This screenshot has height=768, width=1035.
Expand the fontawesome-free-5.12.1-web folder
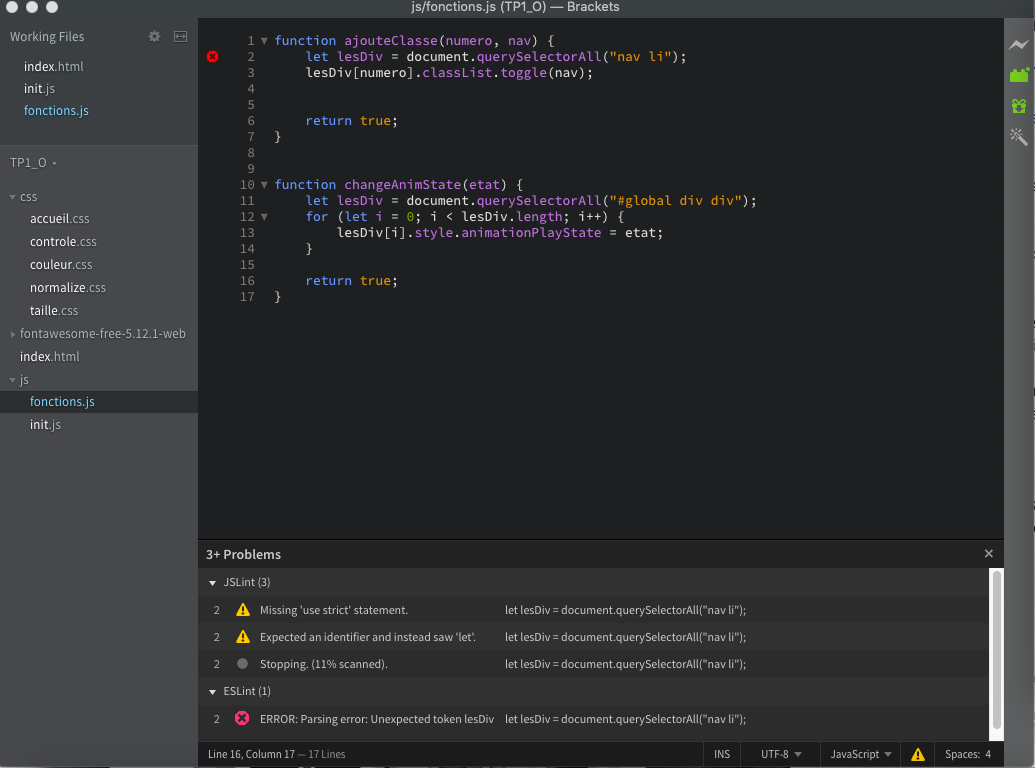coord(13,334)
